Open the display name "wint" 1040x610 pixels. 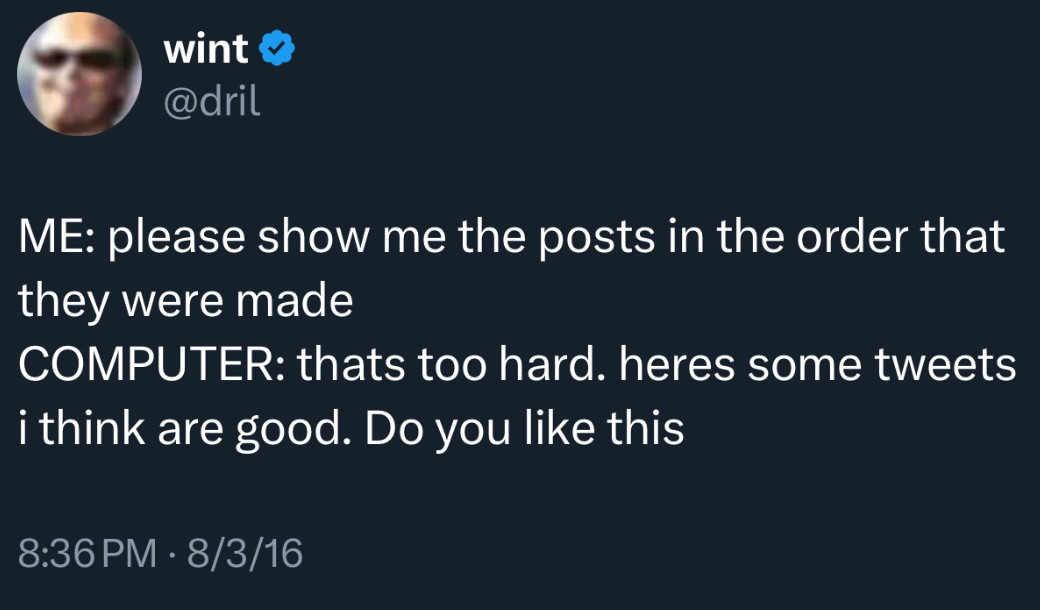[204, 48]
